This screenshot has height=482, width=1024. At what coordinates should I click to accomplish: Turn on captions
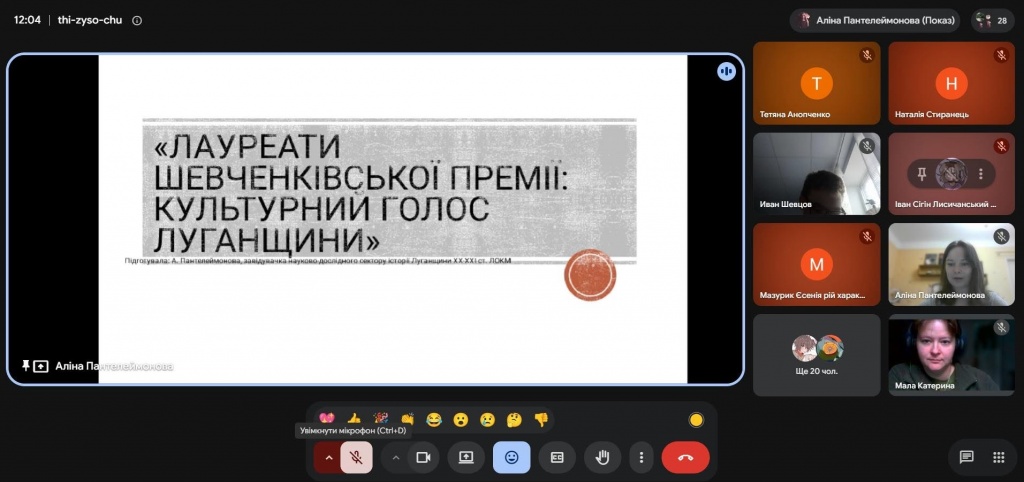557,457
